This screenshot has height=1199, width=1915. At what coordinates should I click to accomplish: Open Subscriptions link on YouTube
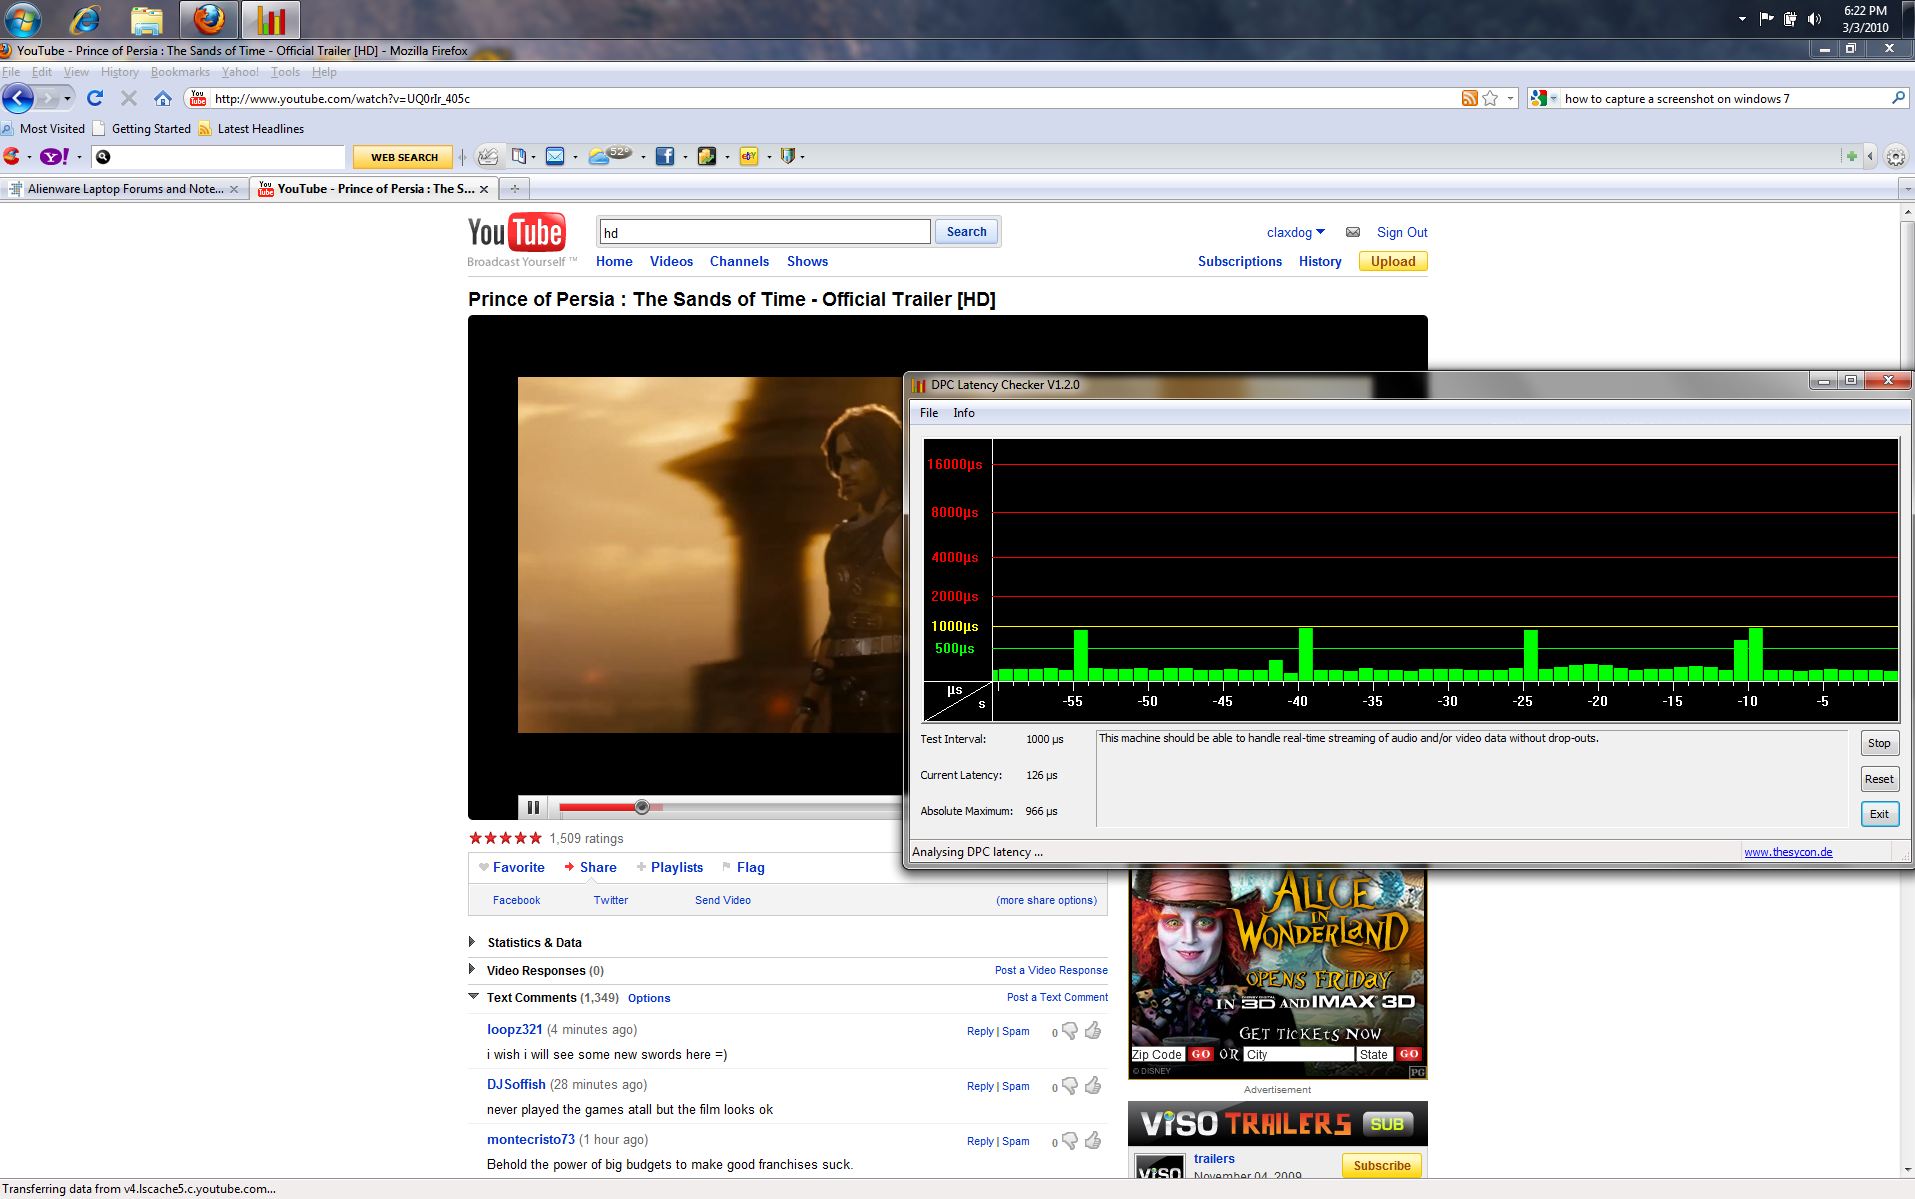click(1240, 261)
